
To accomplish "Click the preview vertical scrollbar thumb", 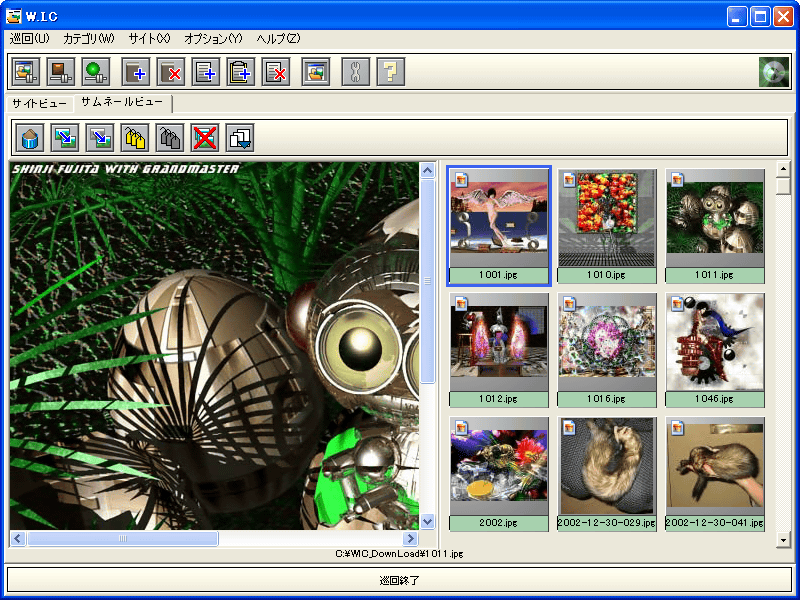I will [428, 281].
